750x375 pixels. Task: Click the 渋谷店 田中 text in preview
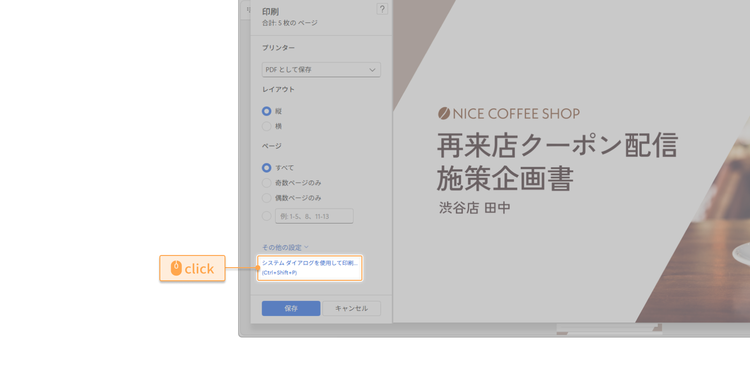[474, 208]
